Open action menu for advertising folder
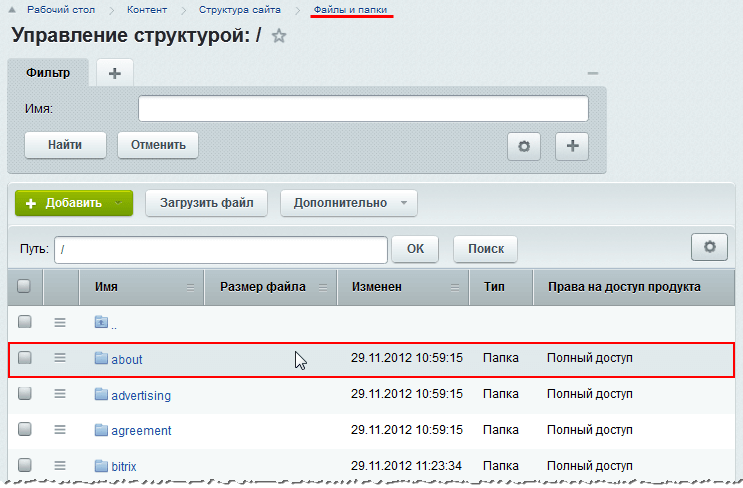743x488 pixels. click(x=60, y=394)
